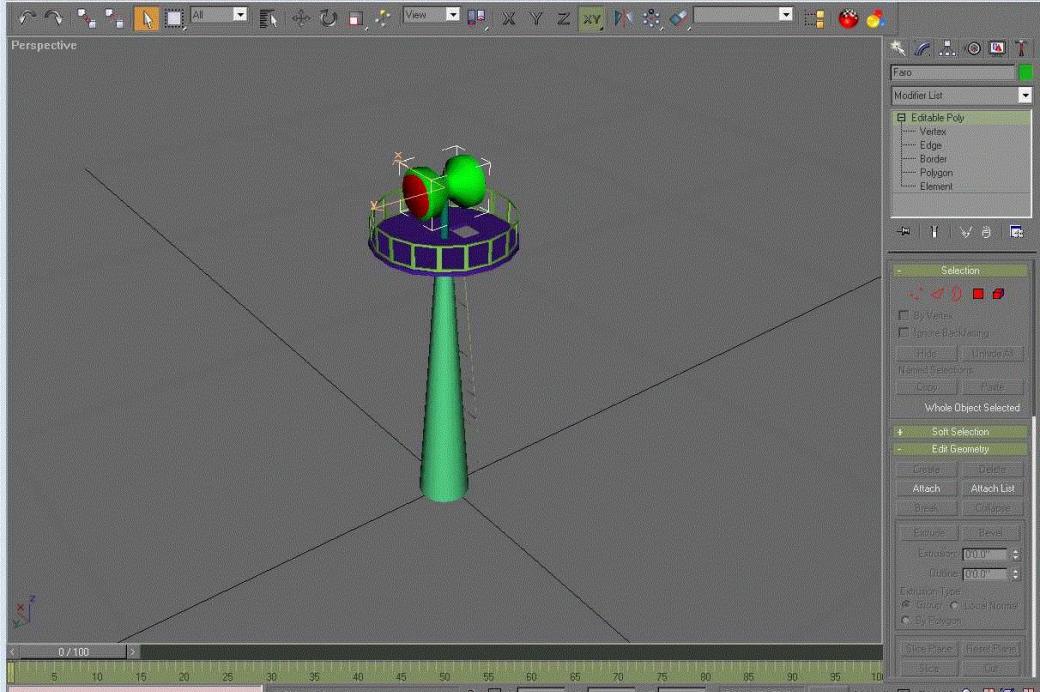This screenshot has height=692, width=1040.
Task: Open the green object color swatch
Action: point(1025,72)
